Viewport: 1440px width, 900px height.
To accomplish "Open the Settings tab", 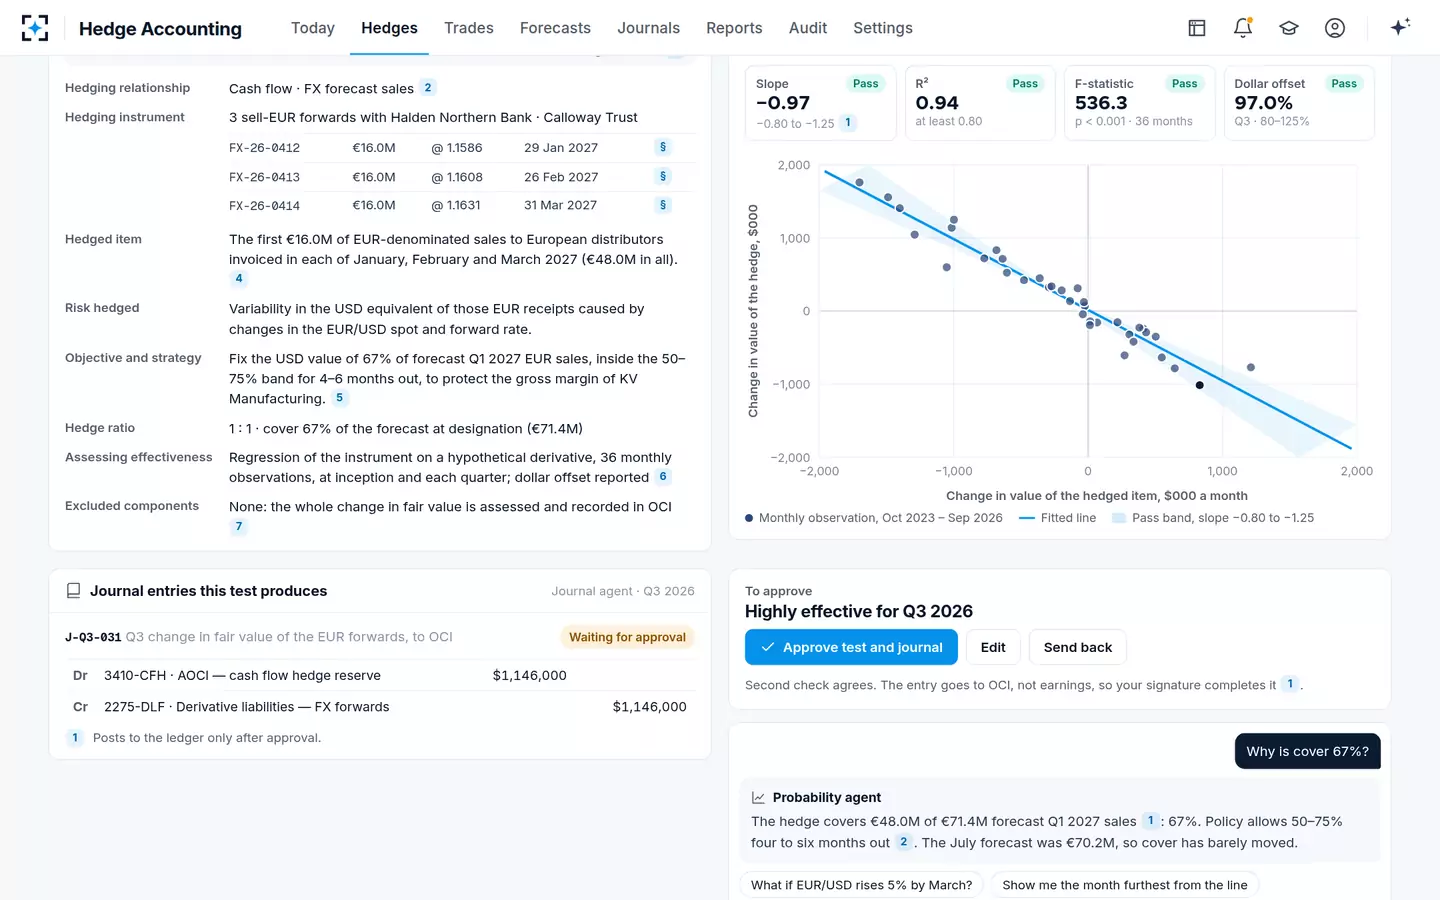I will 883,28.
